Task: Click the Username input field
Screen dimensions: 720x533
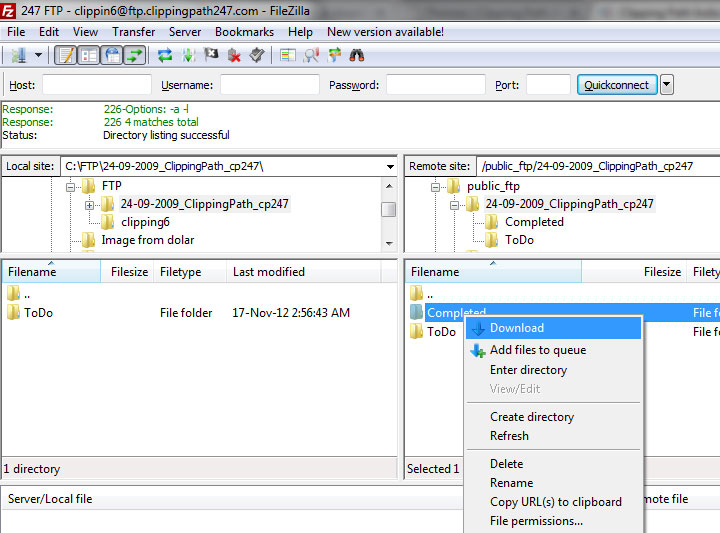Action: (x=270, y=85)
